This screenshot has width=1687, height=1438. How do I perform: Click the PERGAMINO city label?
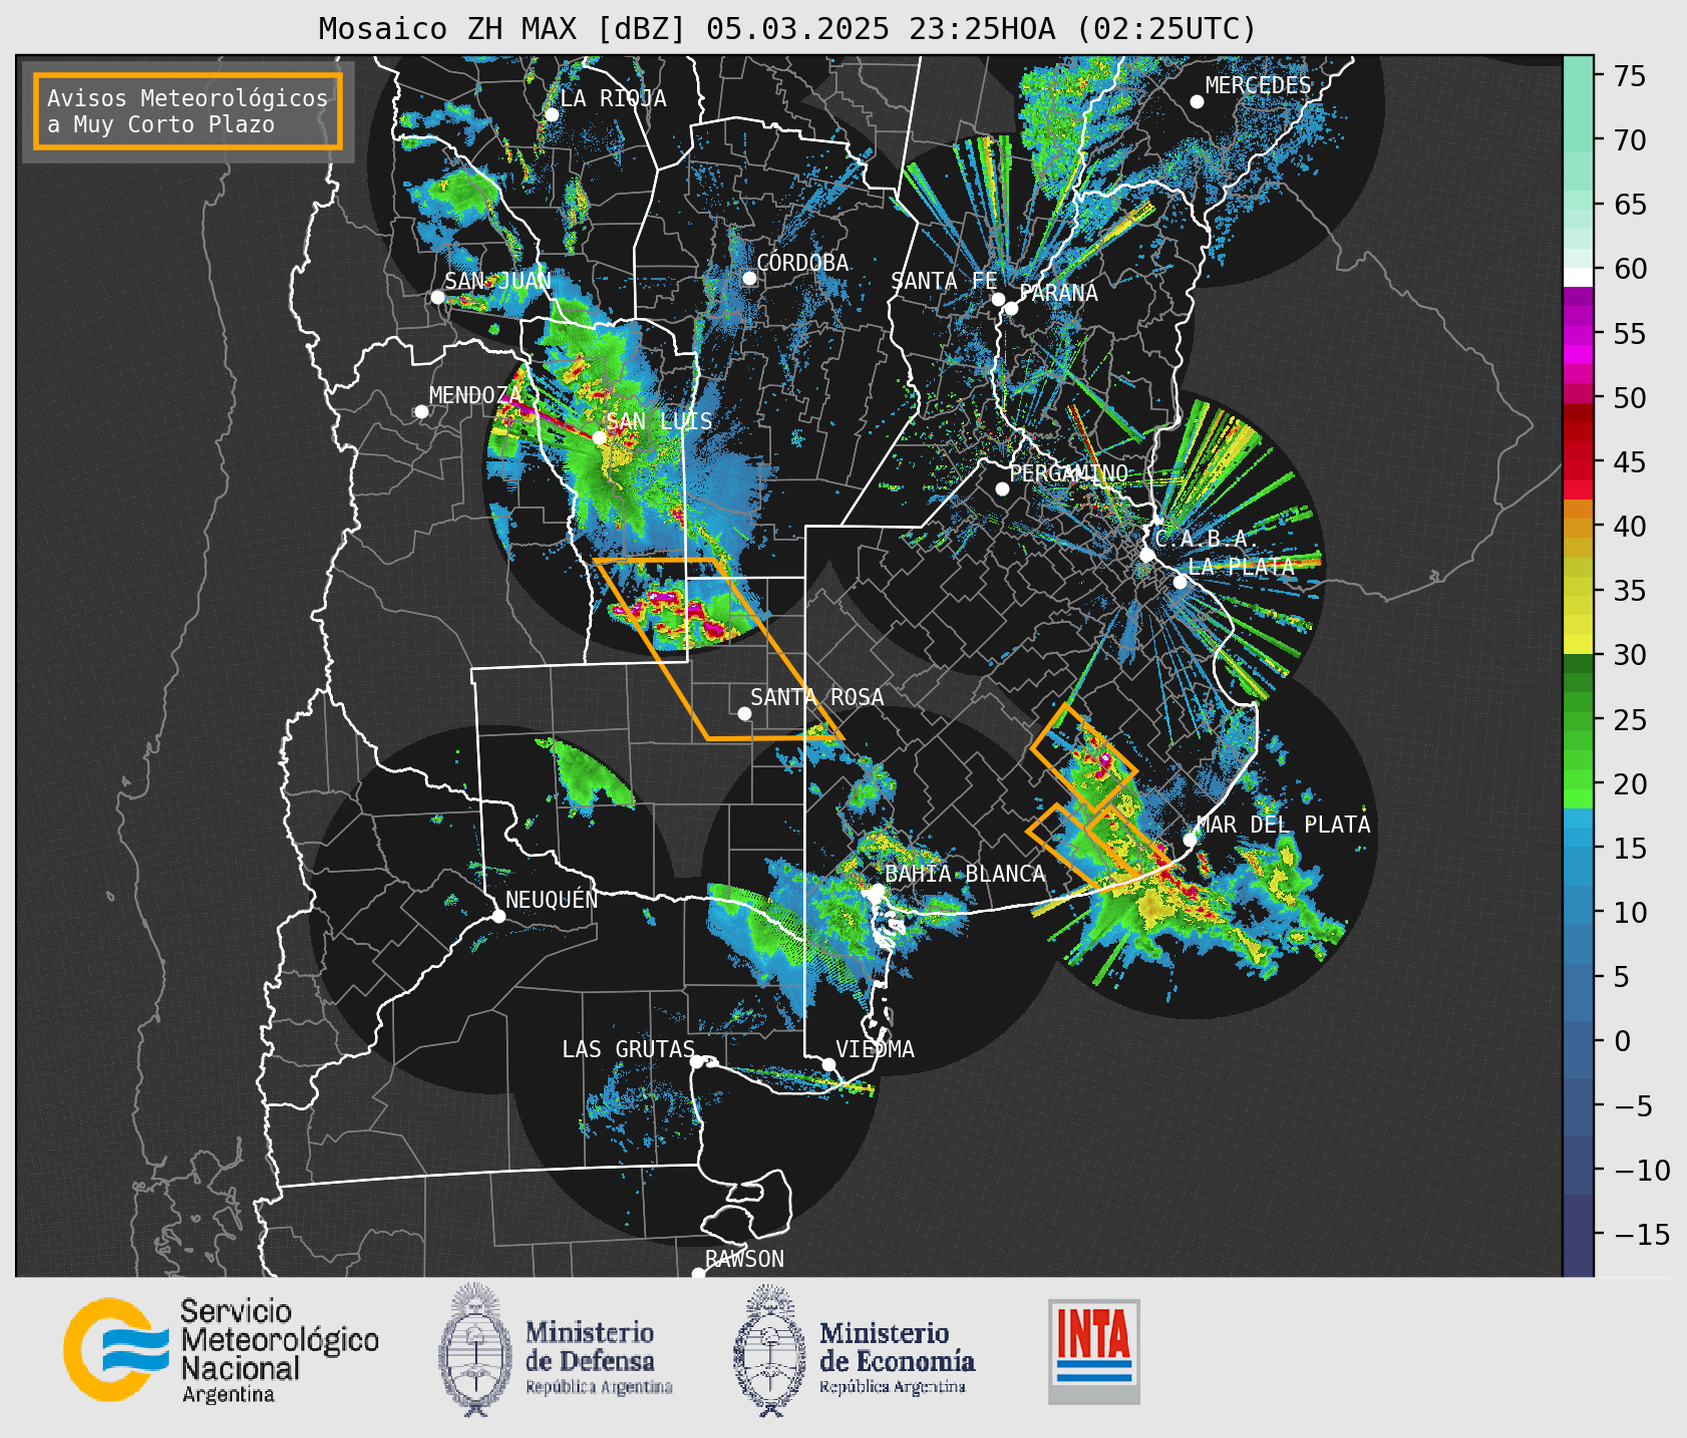point(1068,473)
